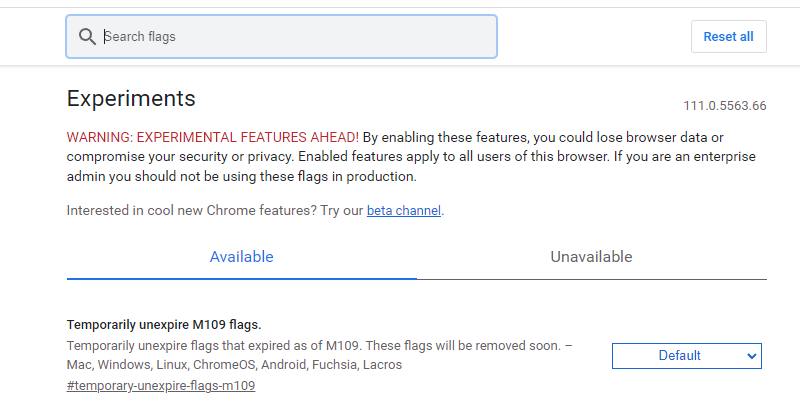Screen dimensions: 800x409
Task: Click the Experiments page heading
Action: pyautogui.click(x=131, y=98)
